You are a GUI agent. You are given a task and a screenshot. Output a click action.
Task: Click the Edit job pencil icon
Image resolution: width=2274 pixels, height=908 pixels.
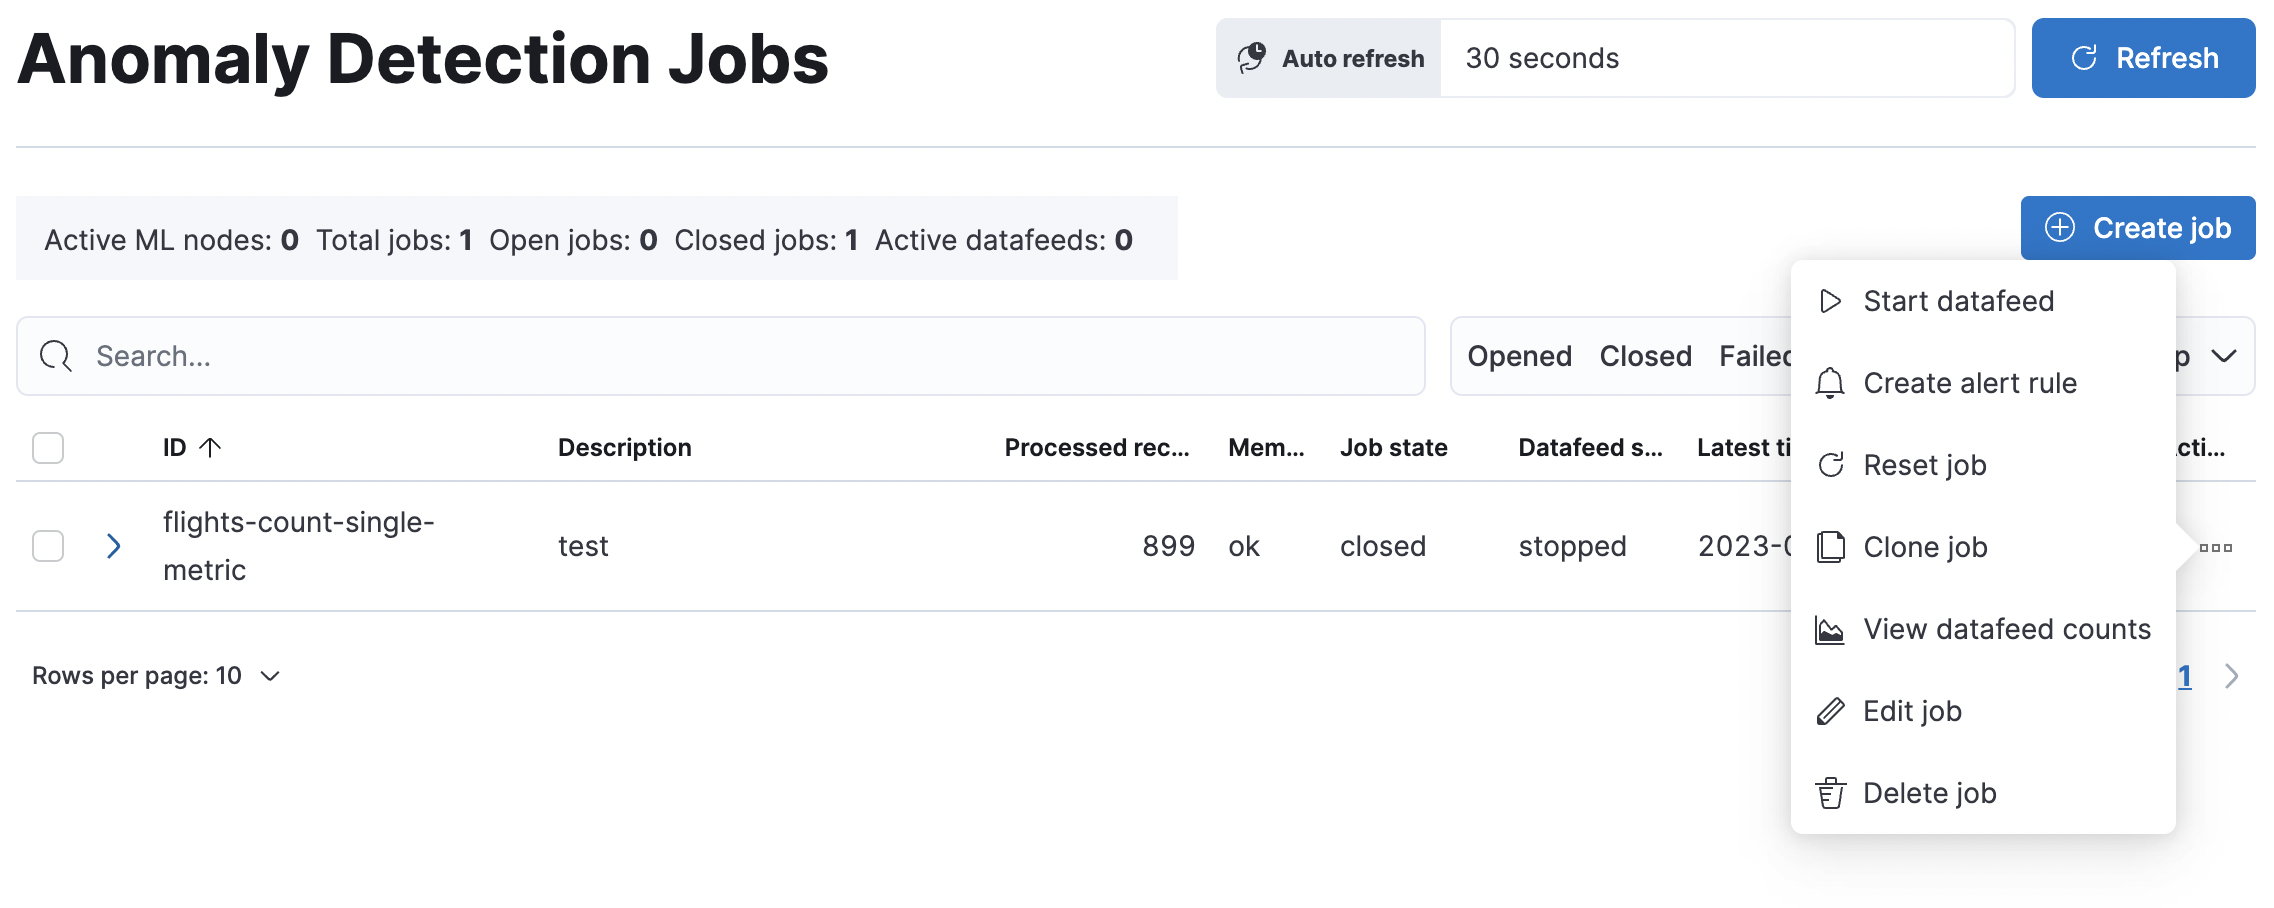coord(1831,711)
